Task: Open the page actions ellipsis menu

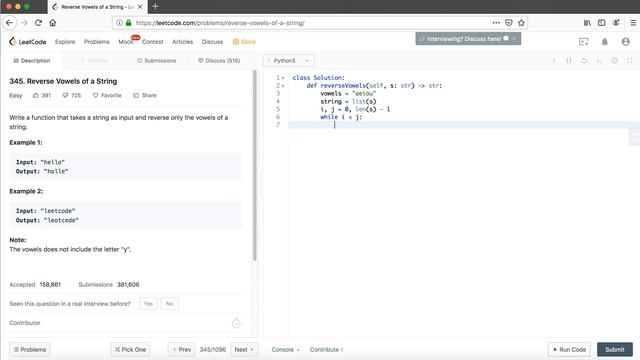Action: pyautogui.click(x=496, y=23)
